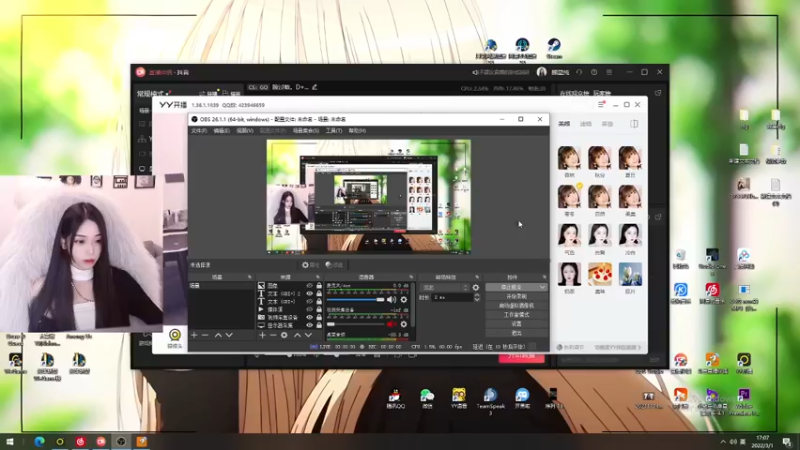
Task: Pop out the sources dock panel icon
Action: 318,277
